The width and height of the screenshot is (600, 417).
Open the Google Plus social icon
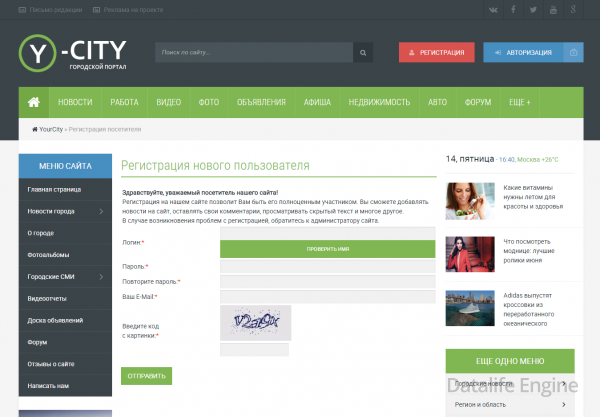tap(573, 10)
